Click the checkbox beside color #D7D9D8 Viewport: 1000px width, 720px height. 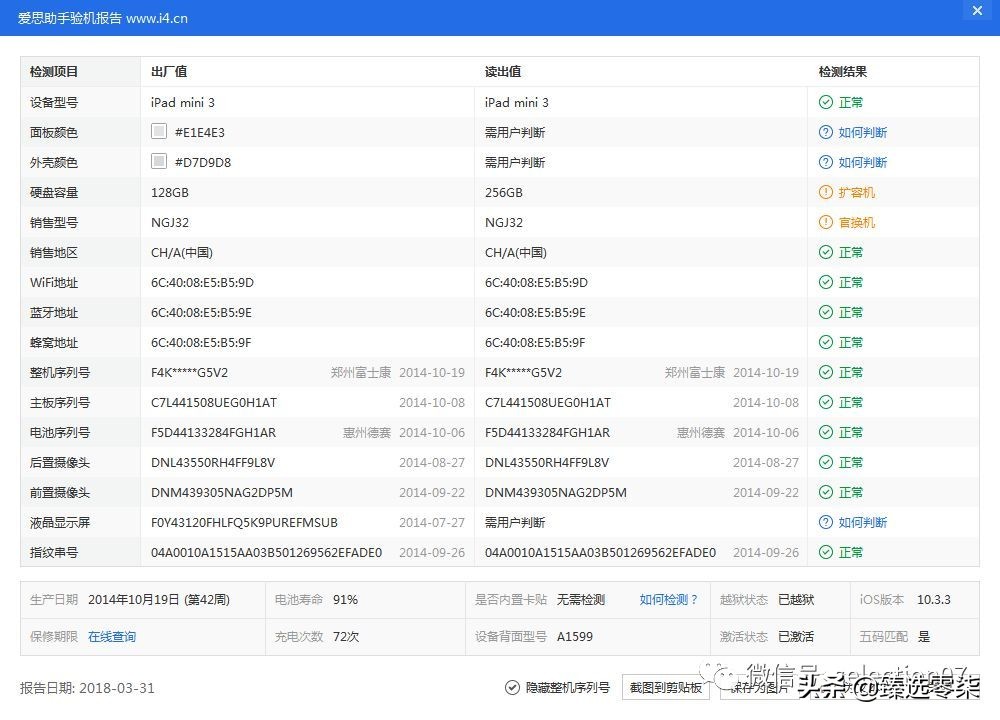[158, 160]
